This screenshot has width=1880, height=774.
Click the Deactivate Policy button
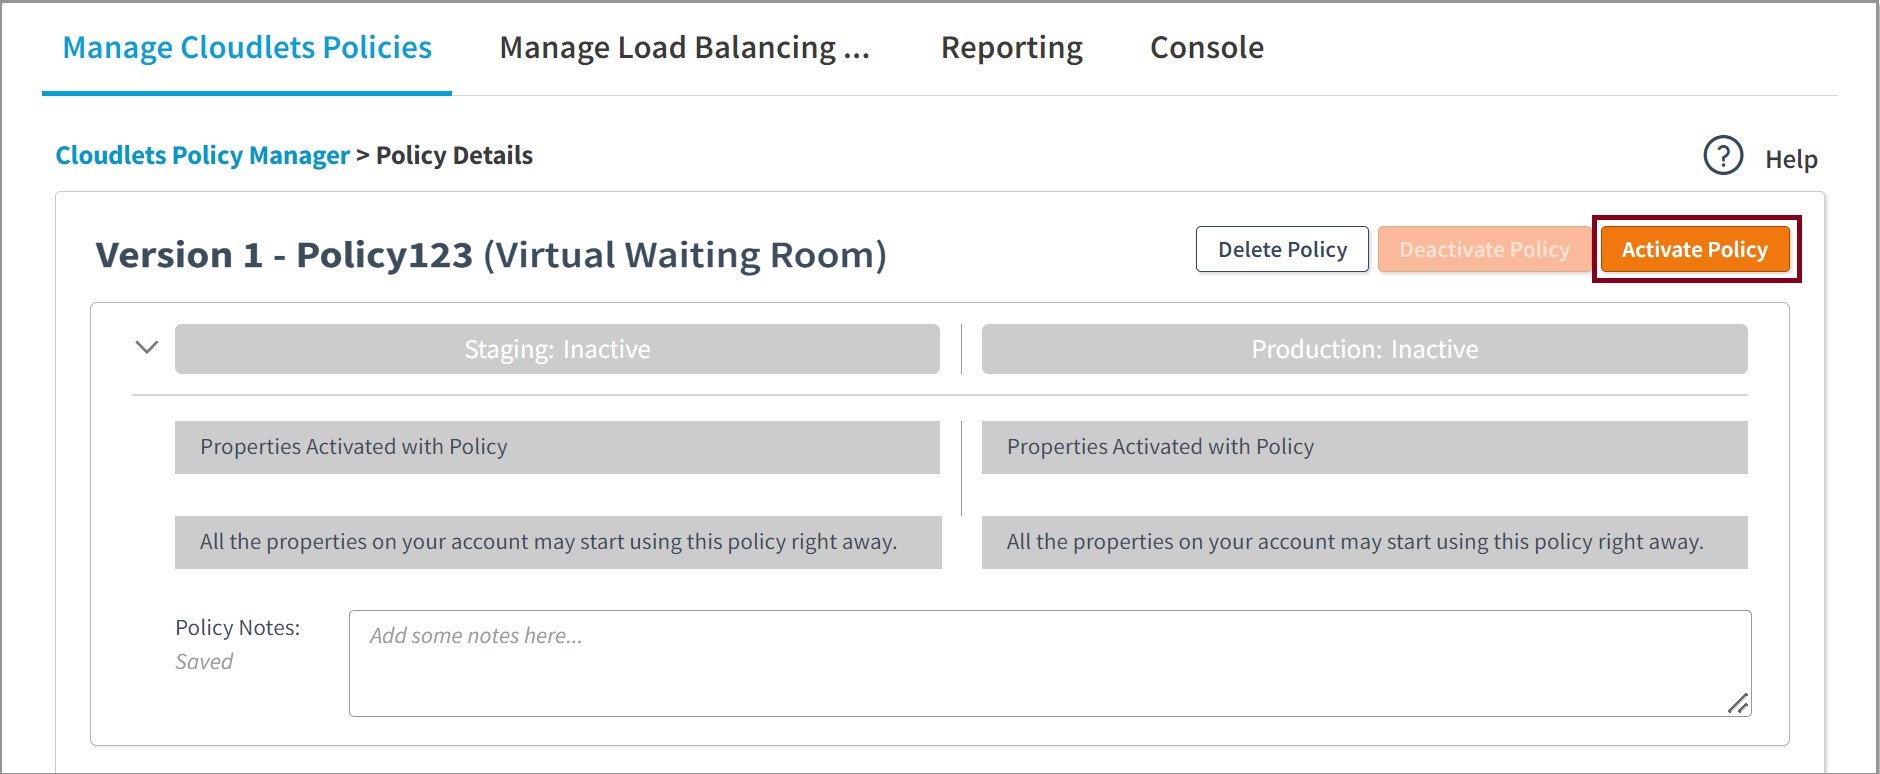pyautogui.click(x=1484, y=250)
